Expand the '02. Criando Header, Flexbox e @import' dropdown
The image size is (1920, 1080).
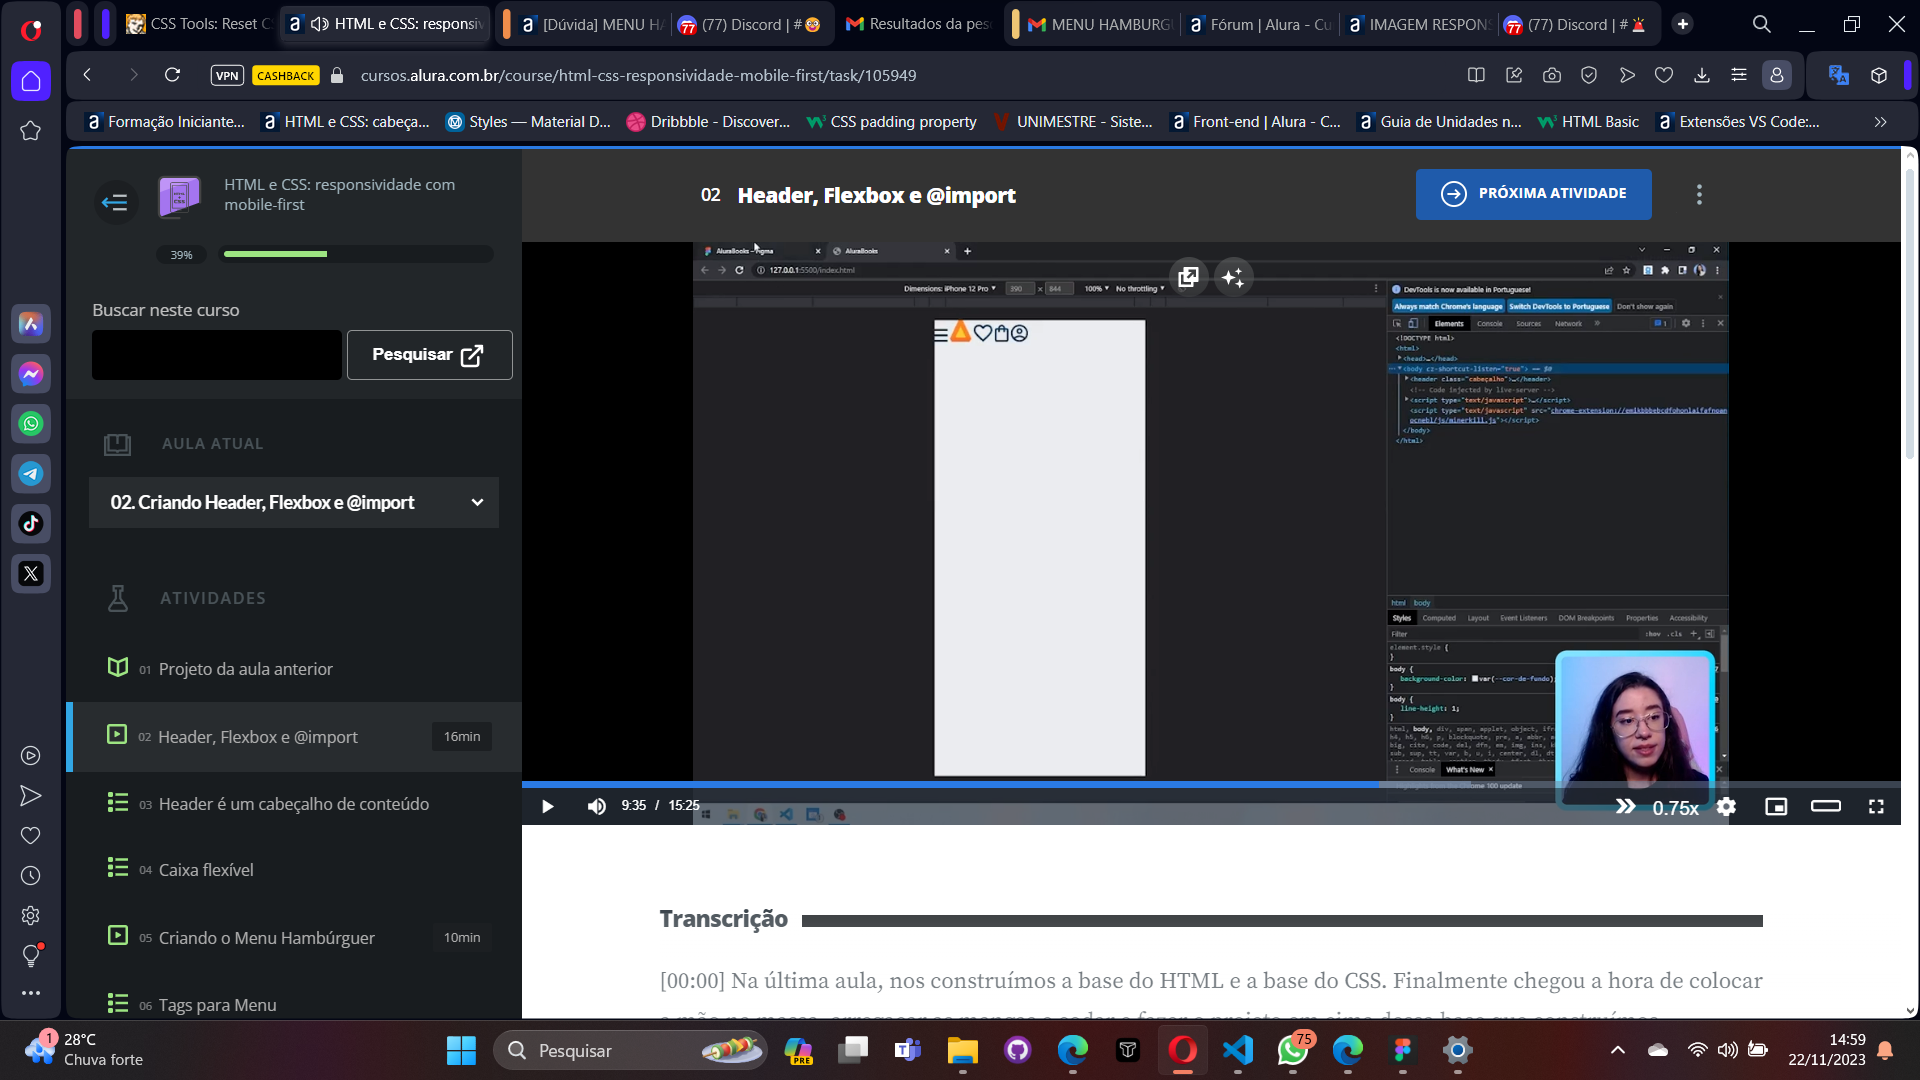tap(294, 502)
